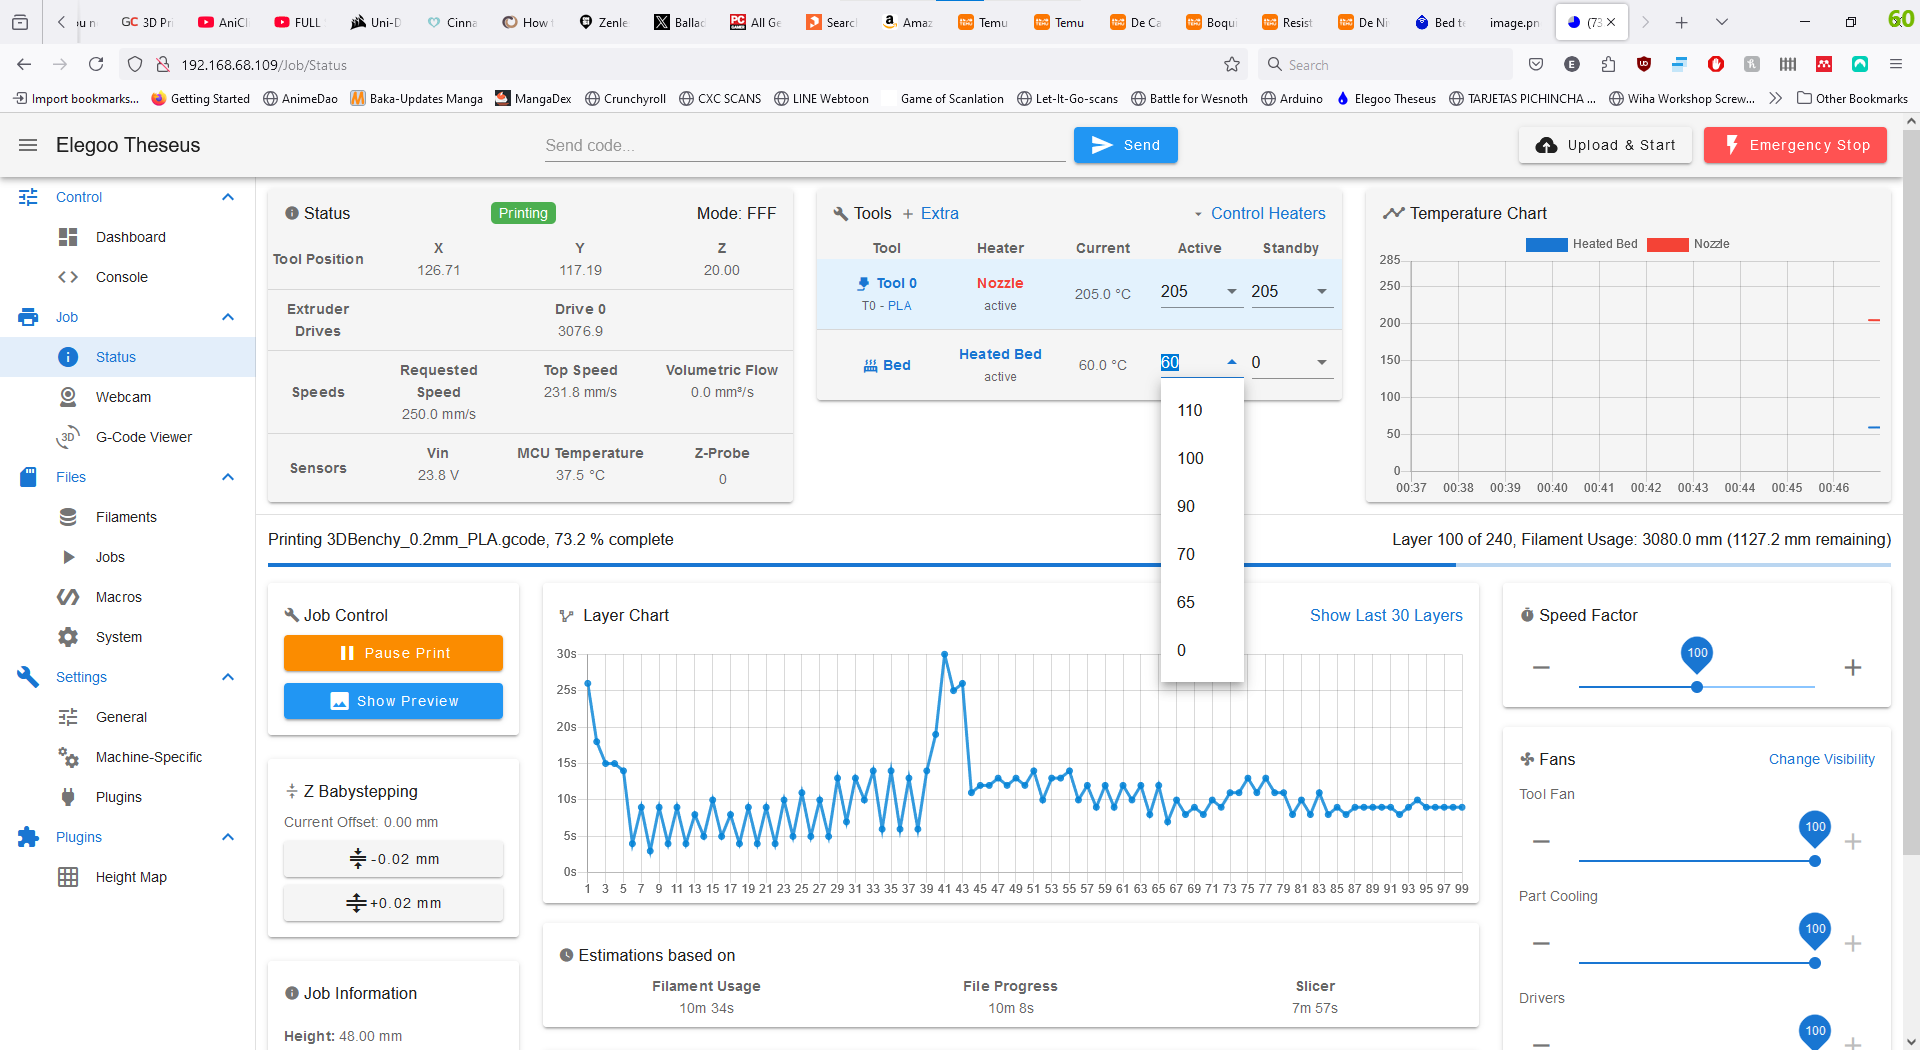Click the Emergency Stop button

pyautogui.click(x=1795, y=145)
